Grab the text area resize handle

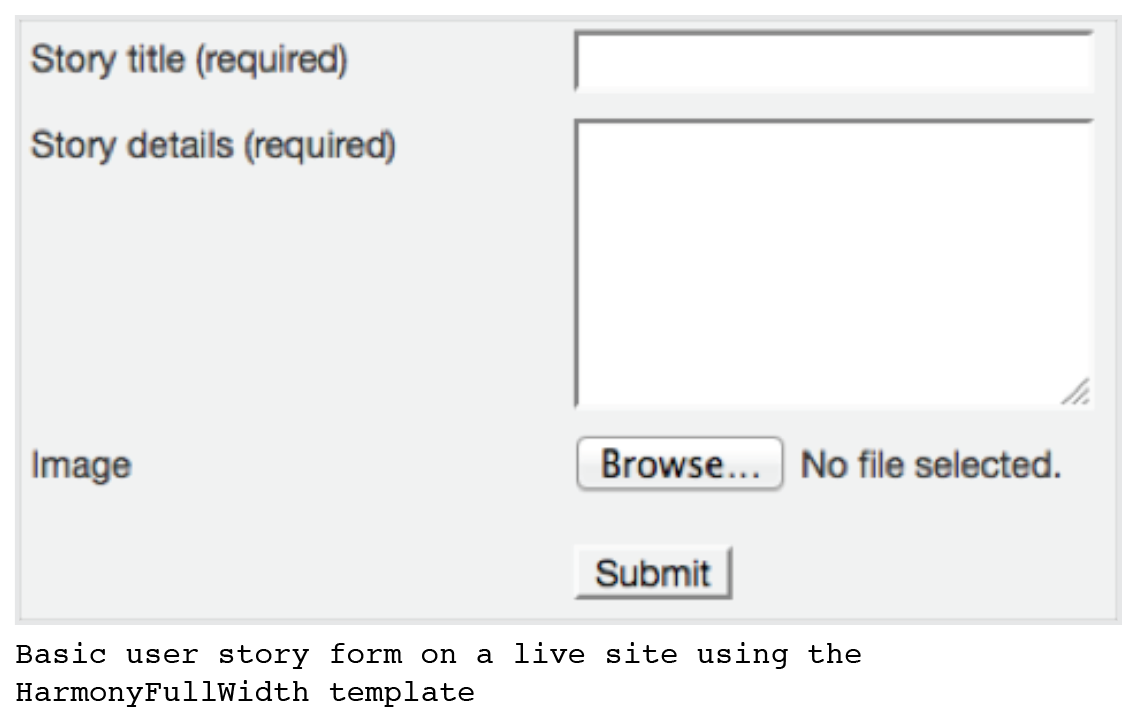(1076, 392)
